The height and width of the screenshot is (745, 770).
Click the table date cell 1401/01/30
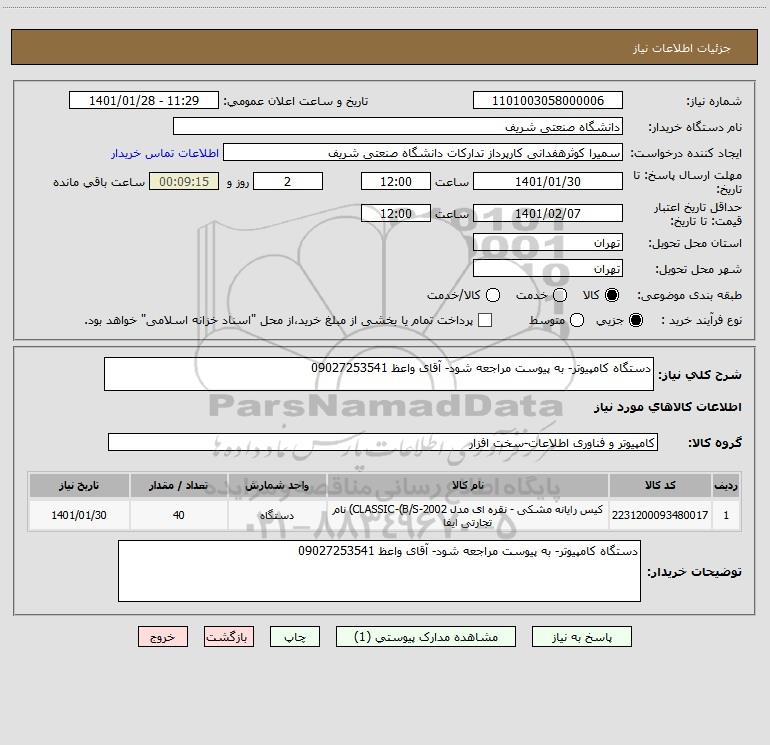pos(79,515)
